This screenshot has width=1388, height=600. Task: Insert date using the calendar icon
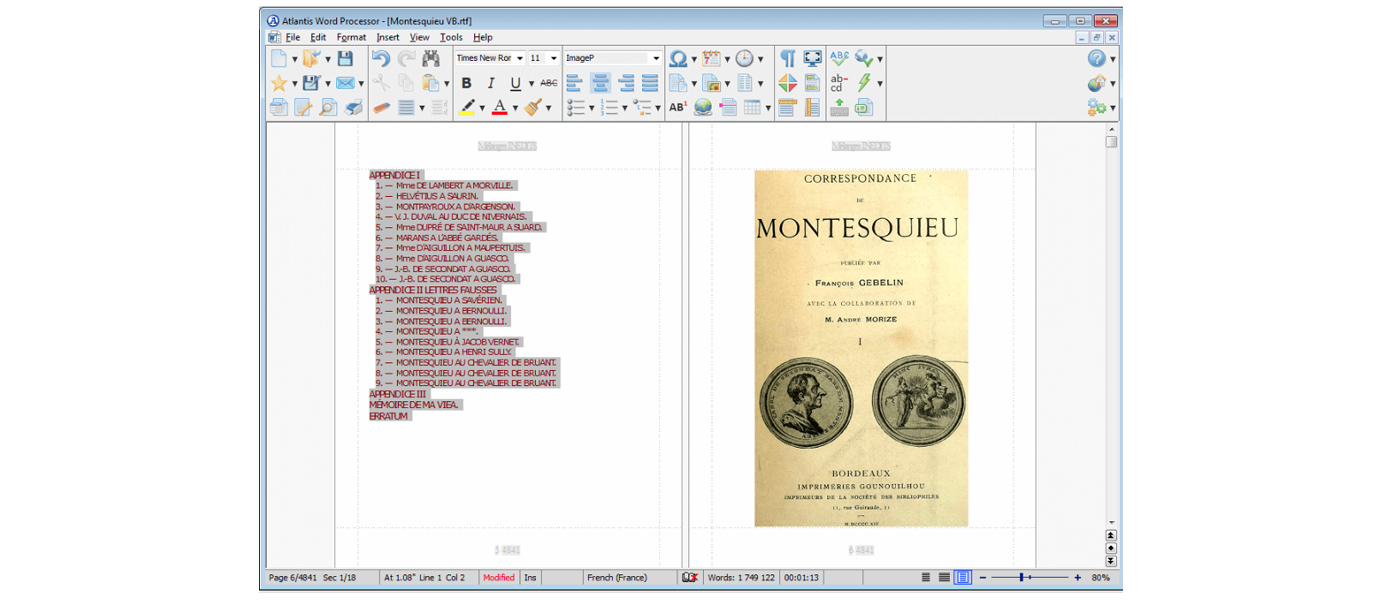[711, 59]
